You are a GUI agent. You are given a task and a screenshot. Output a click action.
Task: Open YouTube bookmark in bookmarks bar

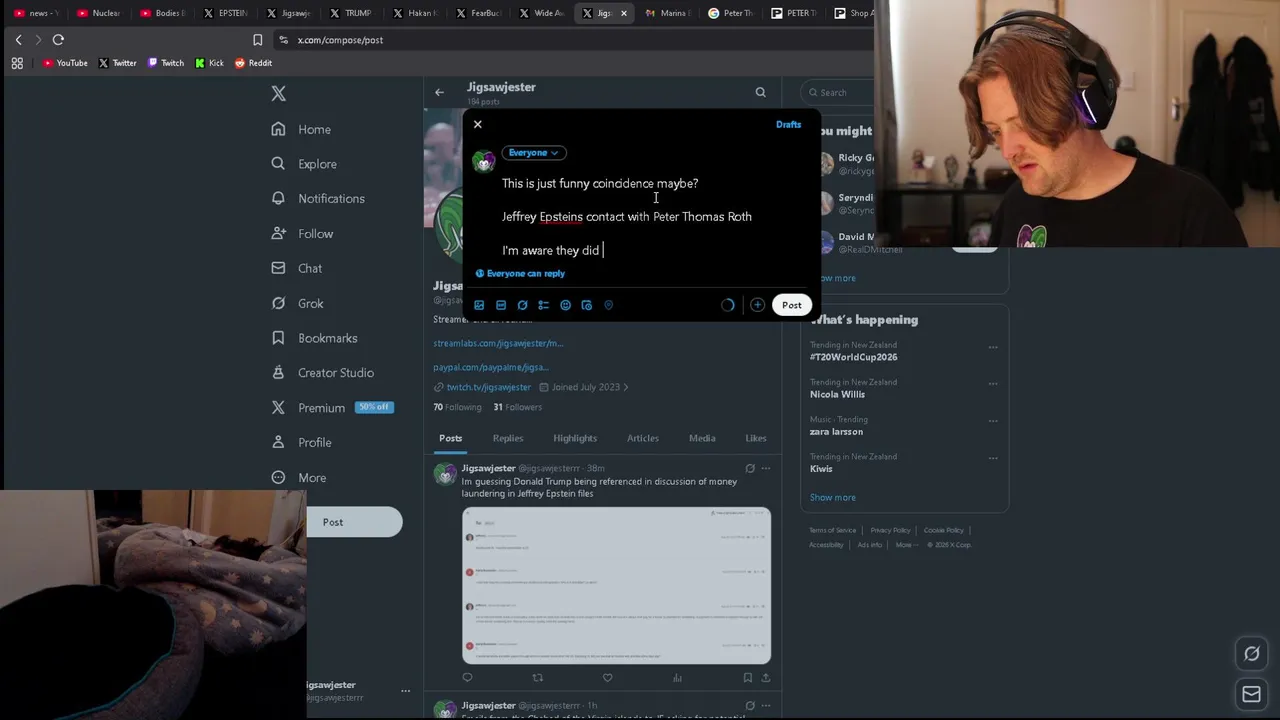(65, 63)
